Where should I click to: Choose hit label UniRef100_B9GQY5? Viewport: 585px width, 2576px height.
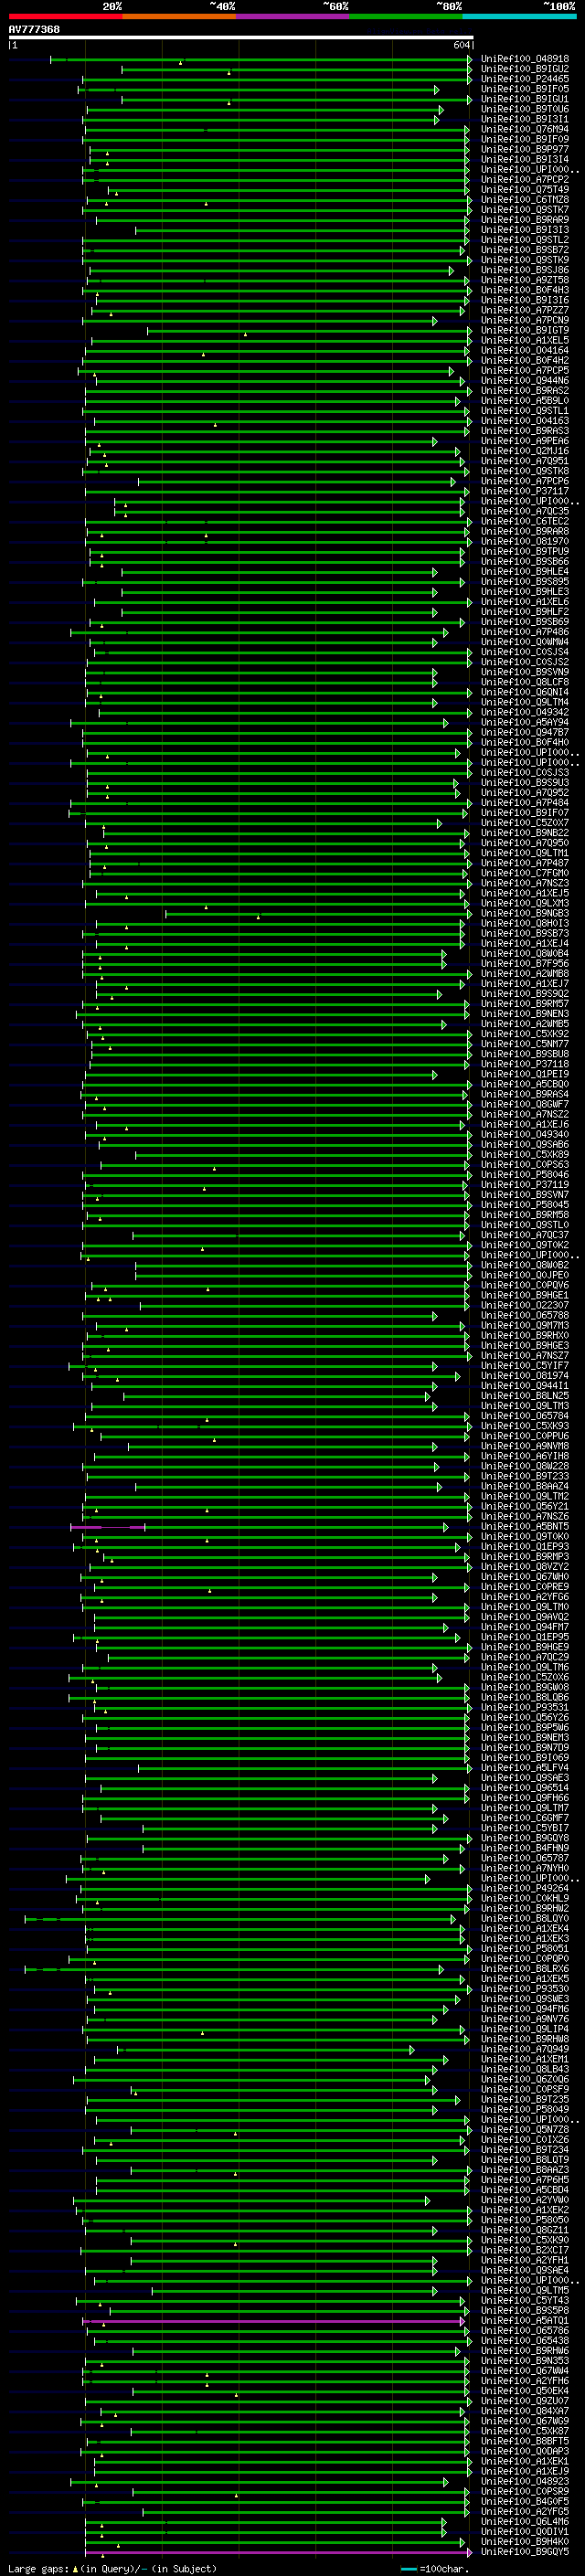525,2551
